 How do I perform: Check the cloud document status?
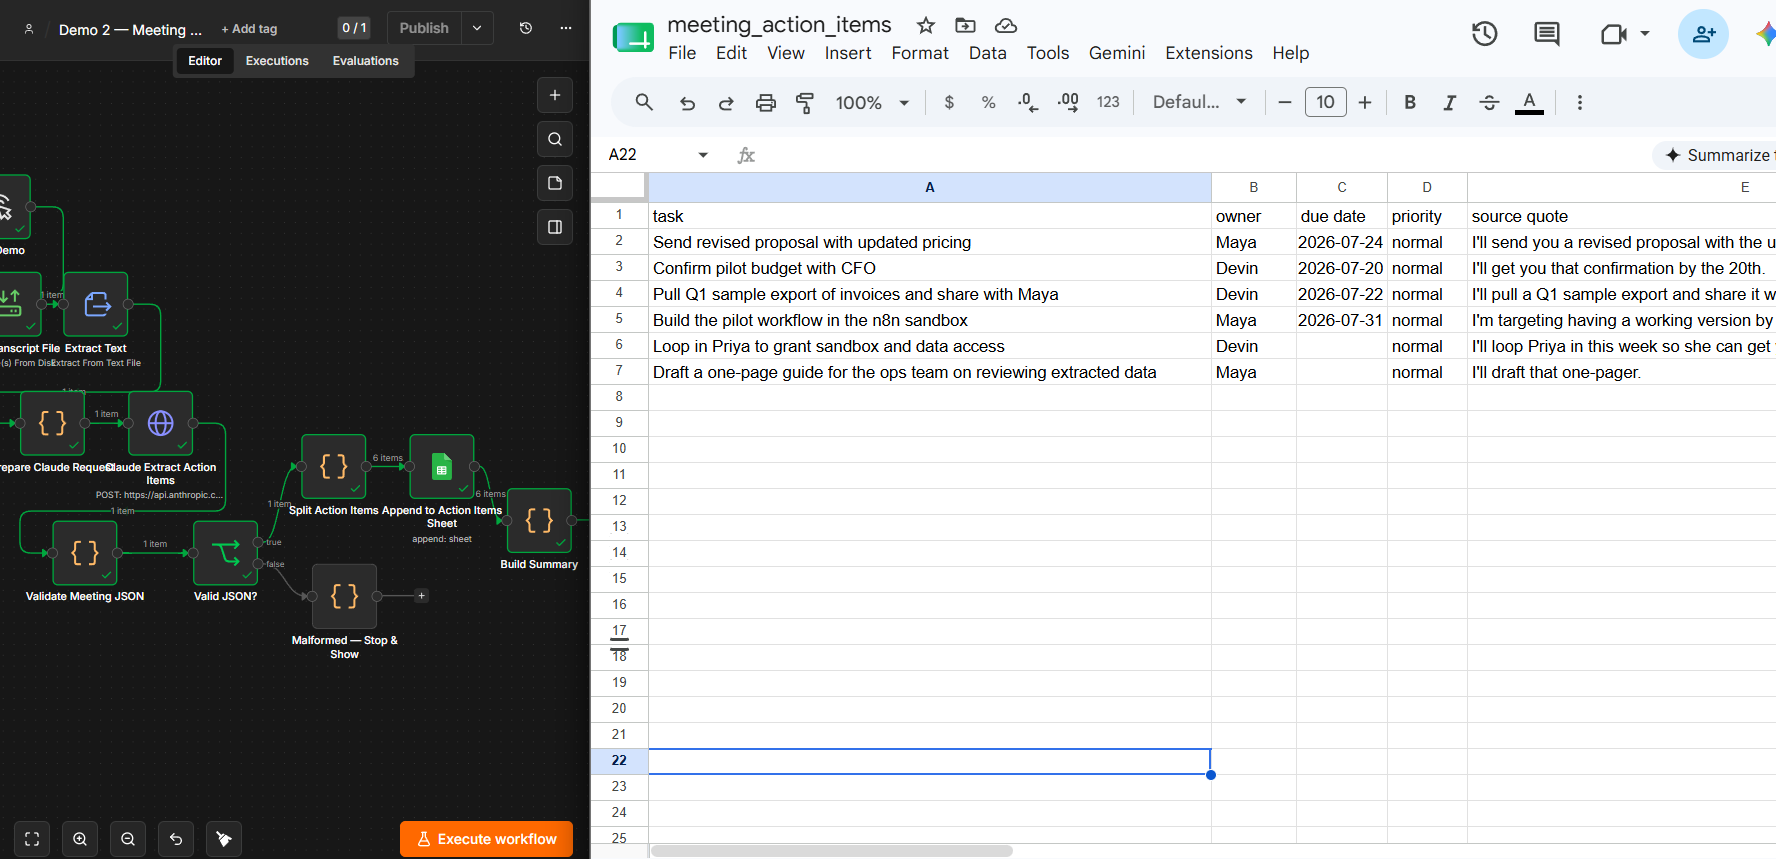(x=1006, y=25)
